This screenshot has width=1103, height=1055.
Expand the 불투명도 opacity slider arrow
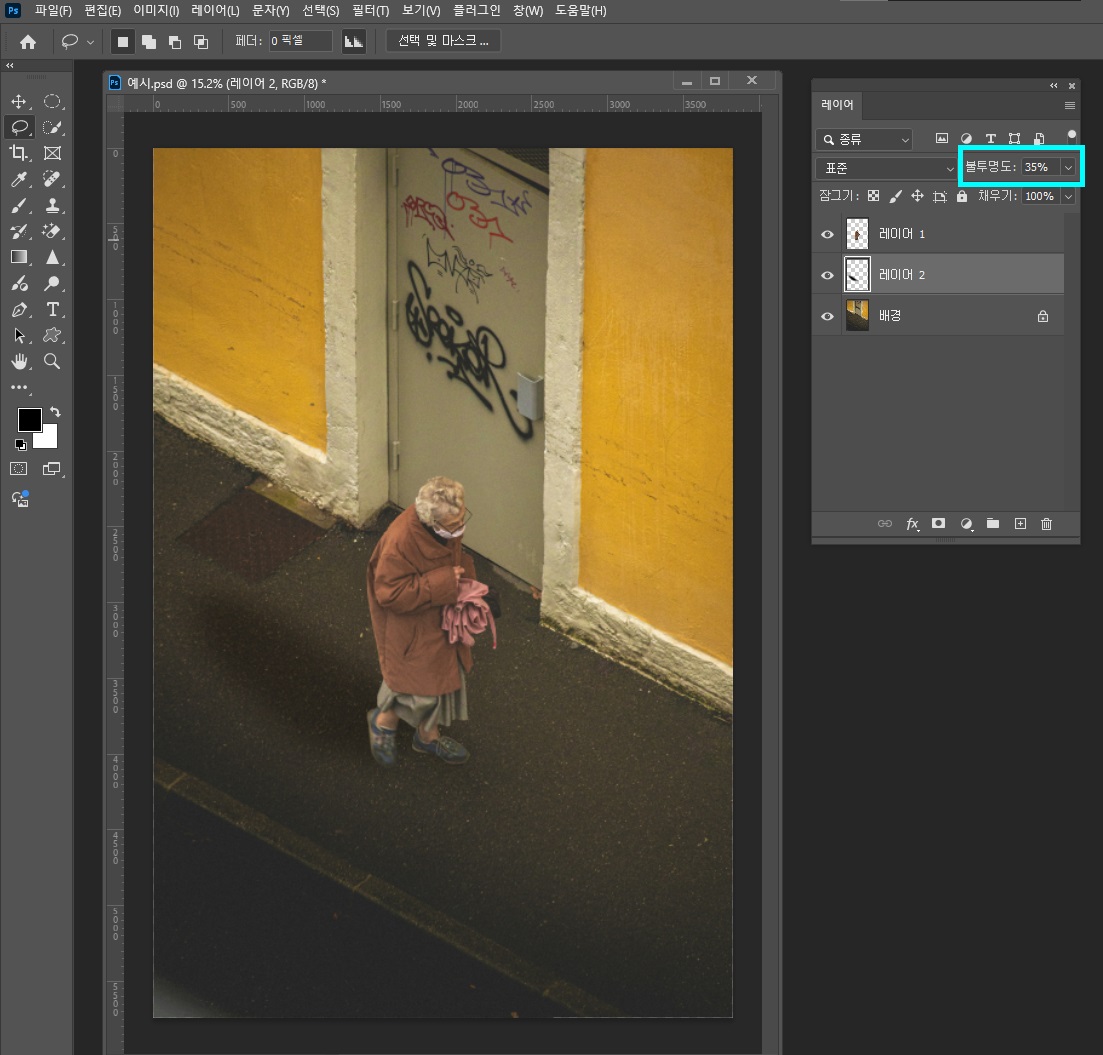1068,167
